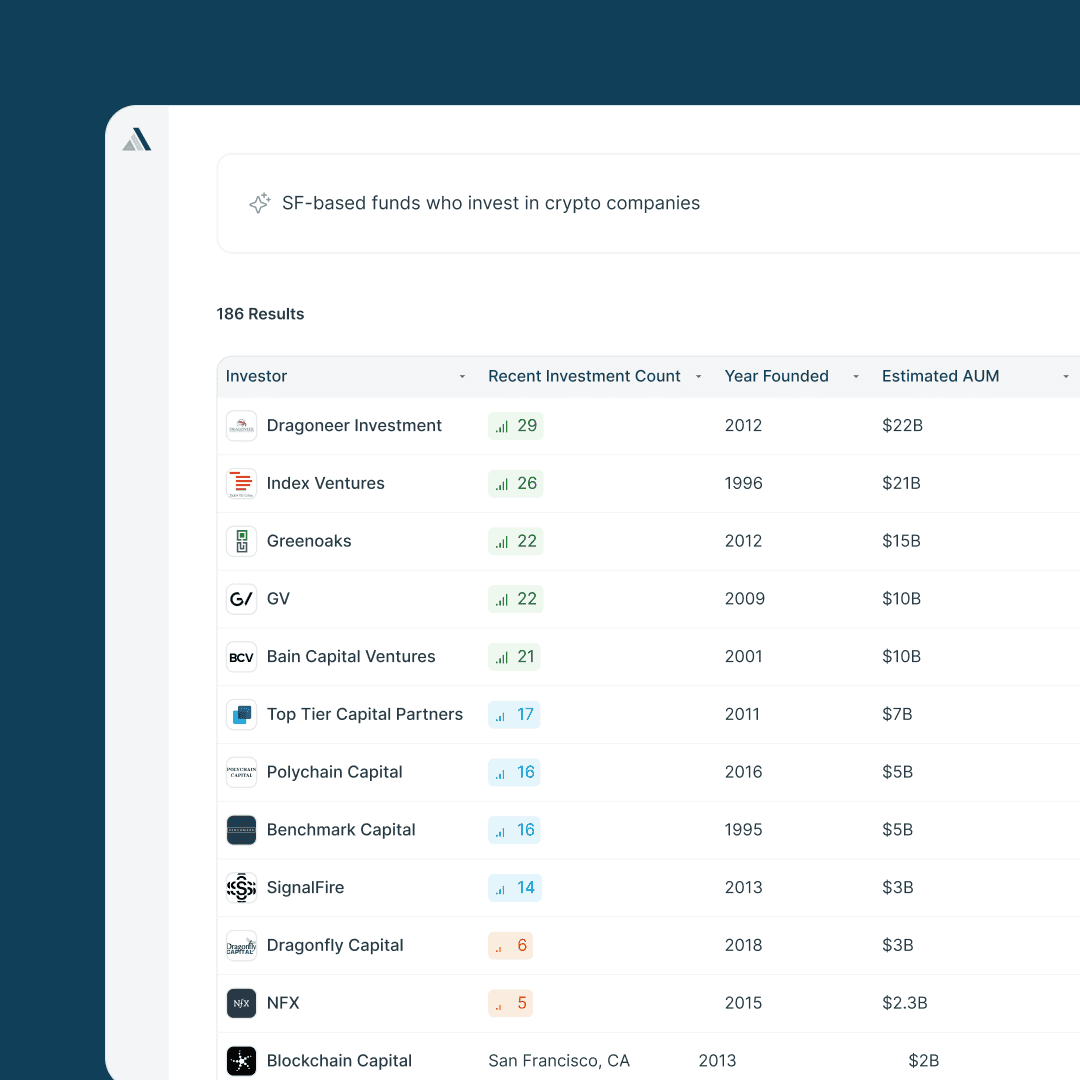Screen dimensions: 1080x1080
Task: Click the investment count badge 21
Action: pyautogui.click(x=515, y=657)
